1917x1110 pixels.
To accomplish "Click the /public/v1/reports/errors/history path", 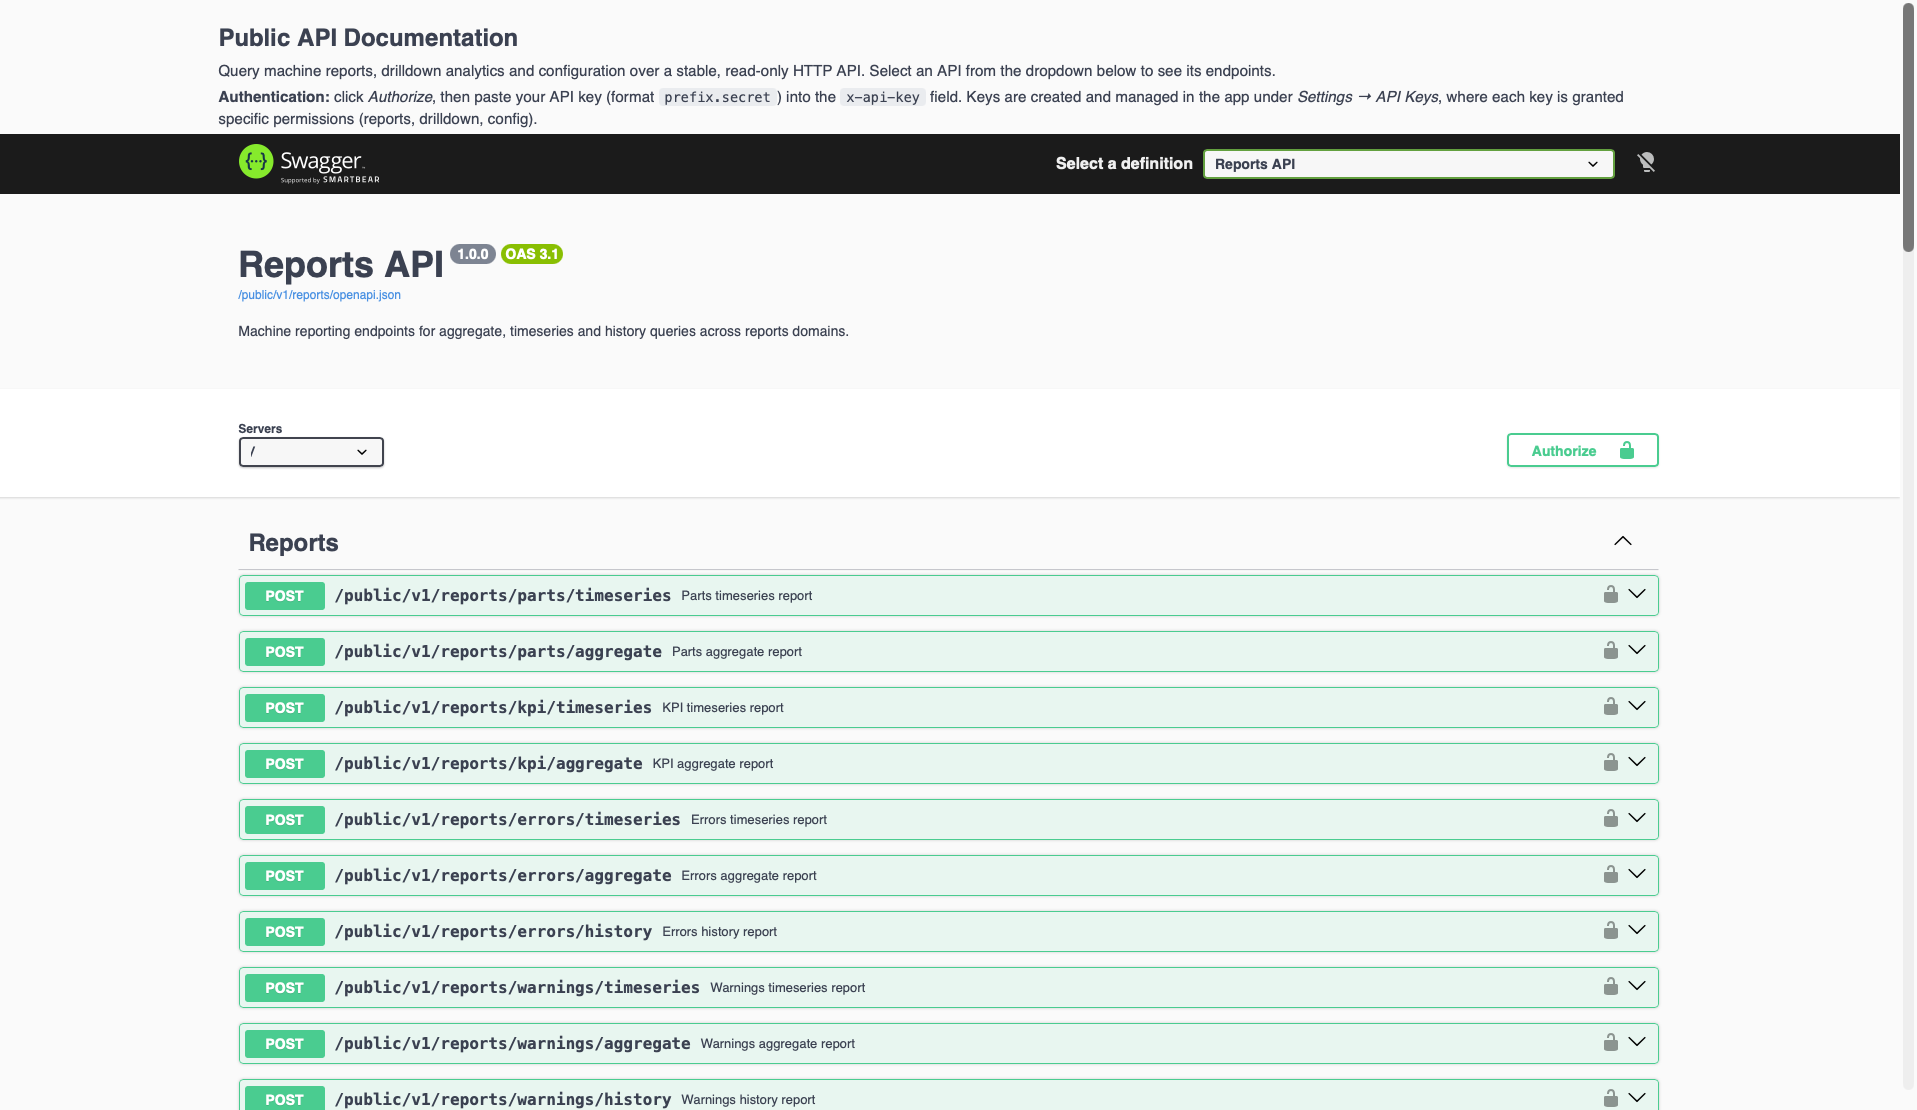I will tap(493, 932).
